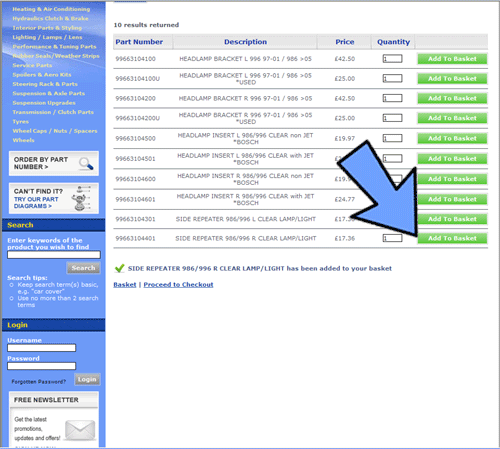This screenshot has width=500, height=449.
Task: Open Heating & Air Conditioning category
Action: pyautogui.click(x=51, y=9)
